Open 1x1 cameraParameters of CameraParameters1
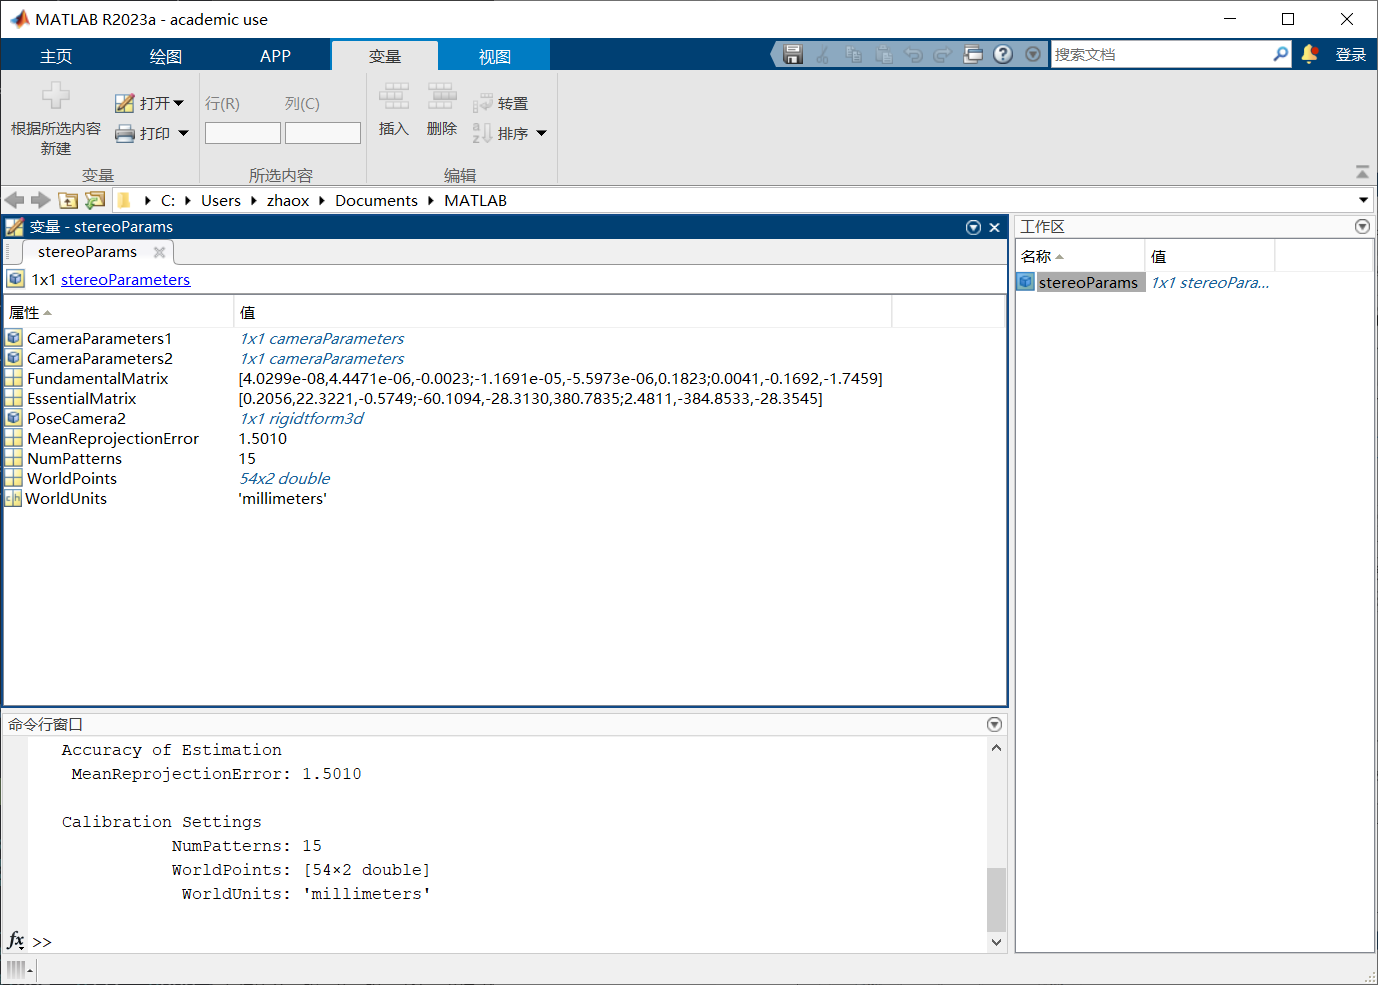The image size is (1378, 985). click(322, 338)
